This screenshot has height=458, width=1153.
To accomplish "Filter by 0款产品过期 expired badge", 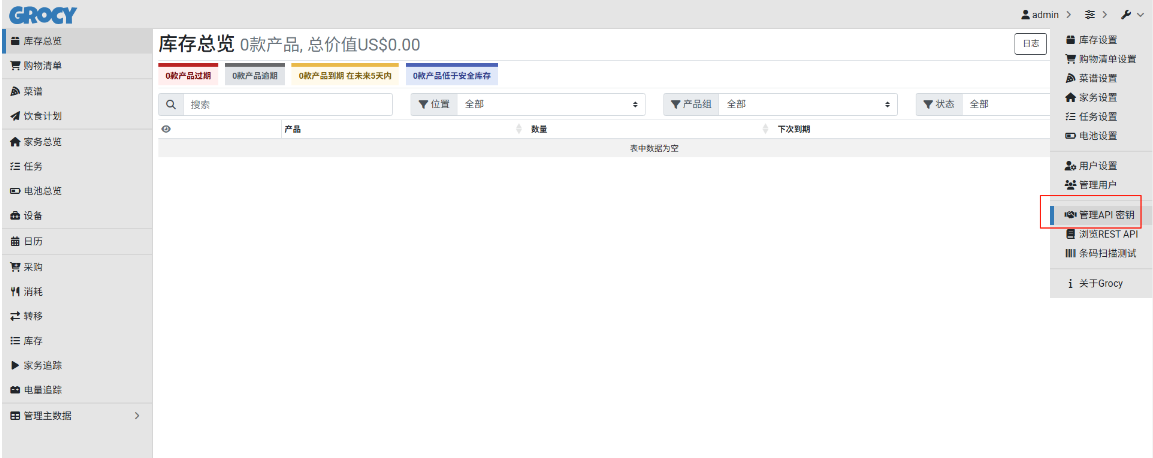I will coord(188,74).
